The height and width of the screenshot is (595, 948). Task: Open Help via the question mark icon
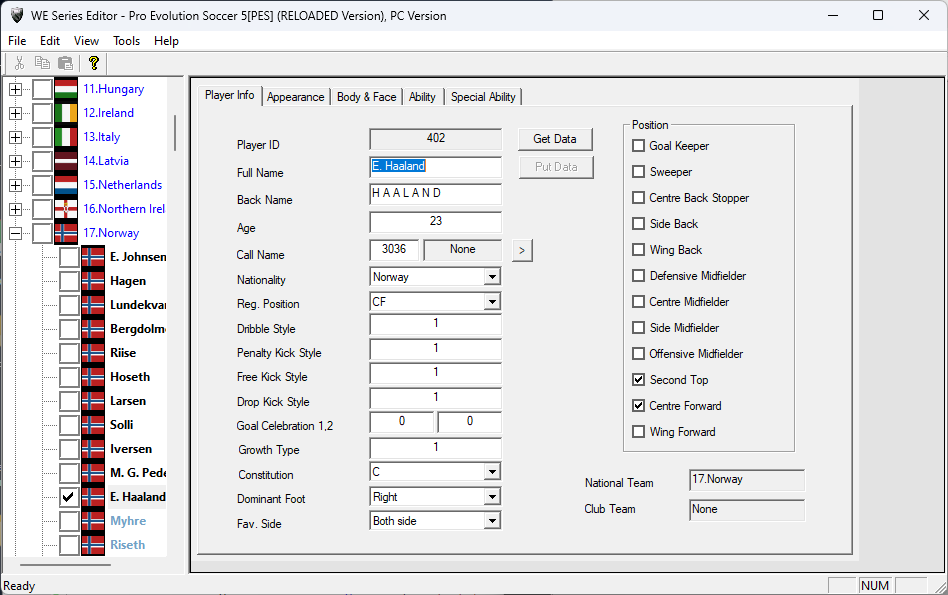coord(93,63)
